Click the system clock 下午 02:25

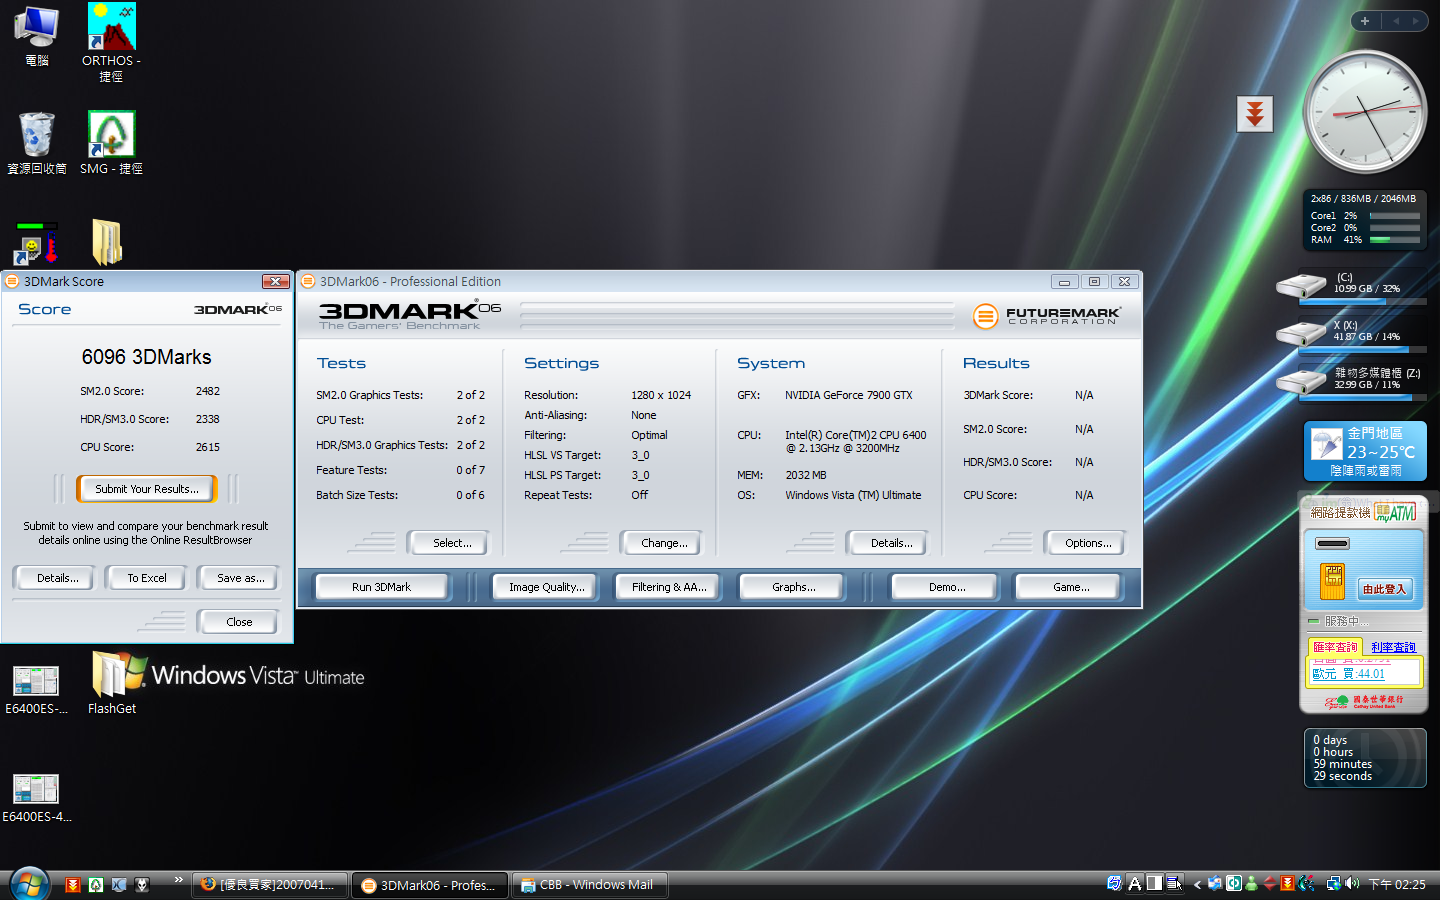point(1397,885)
